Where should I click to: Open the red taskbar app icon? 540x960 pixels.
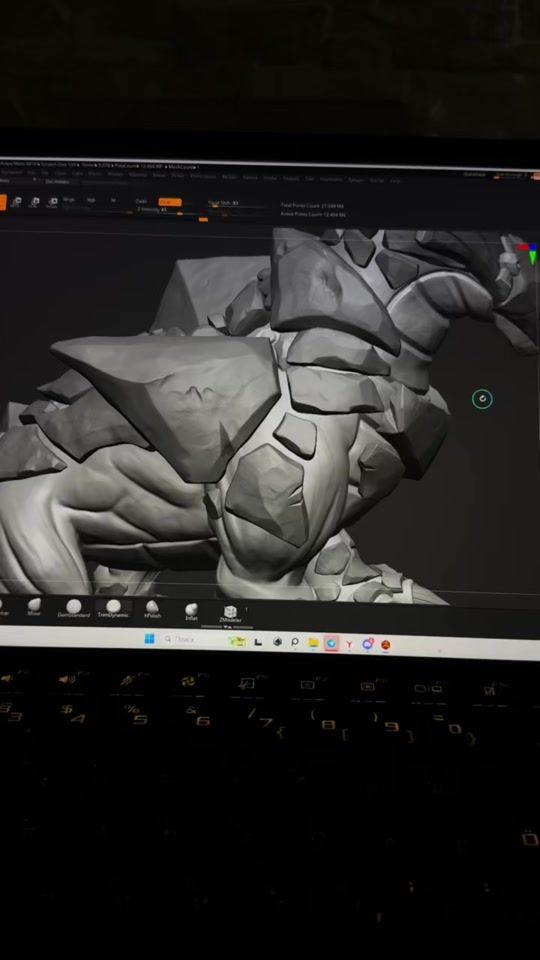(386, 645)
